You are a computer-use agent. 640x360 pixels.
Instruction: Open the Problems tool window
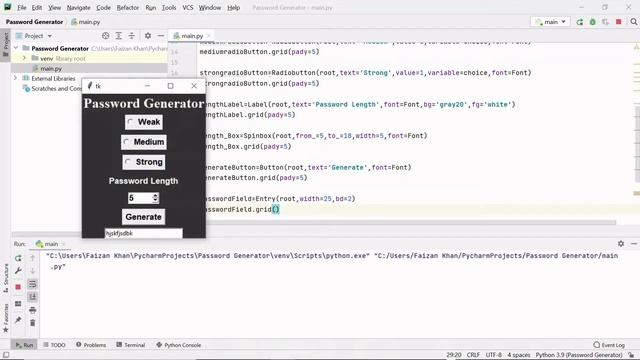91,345
